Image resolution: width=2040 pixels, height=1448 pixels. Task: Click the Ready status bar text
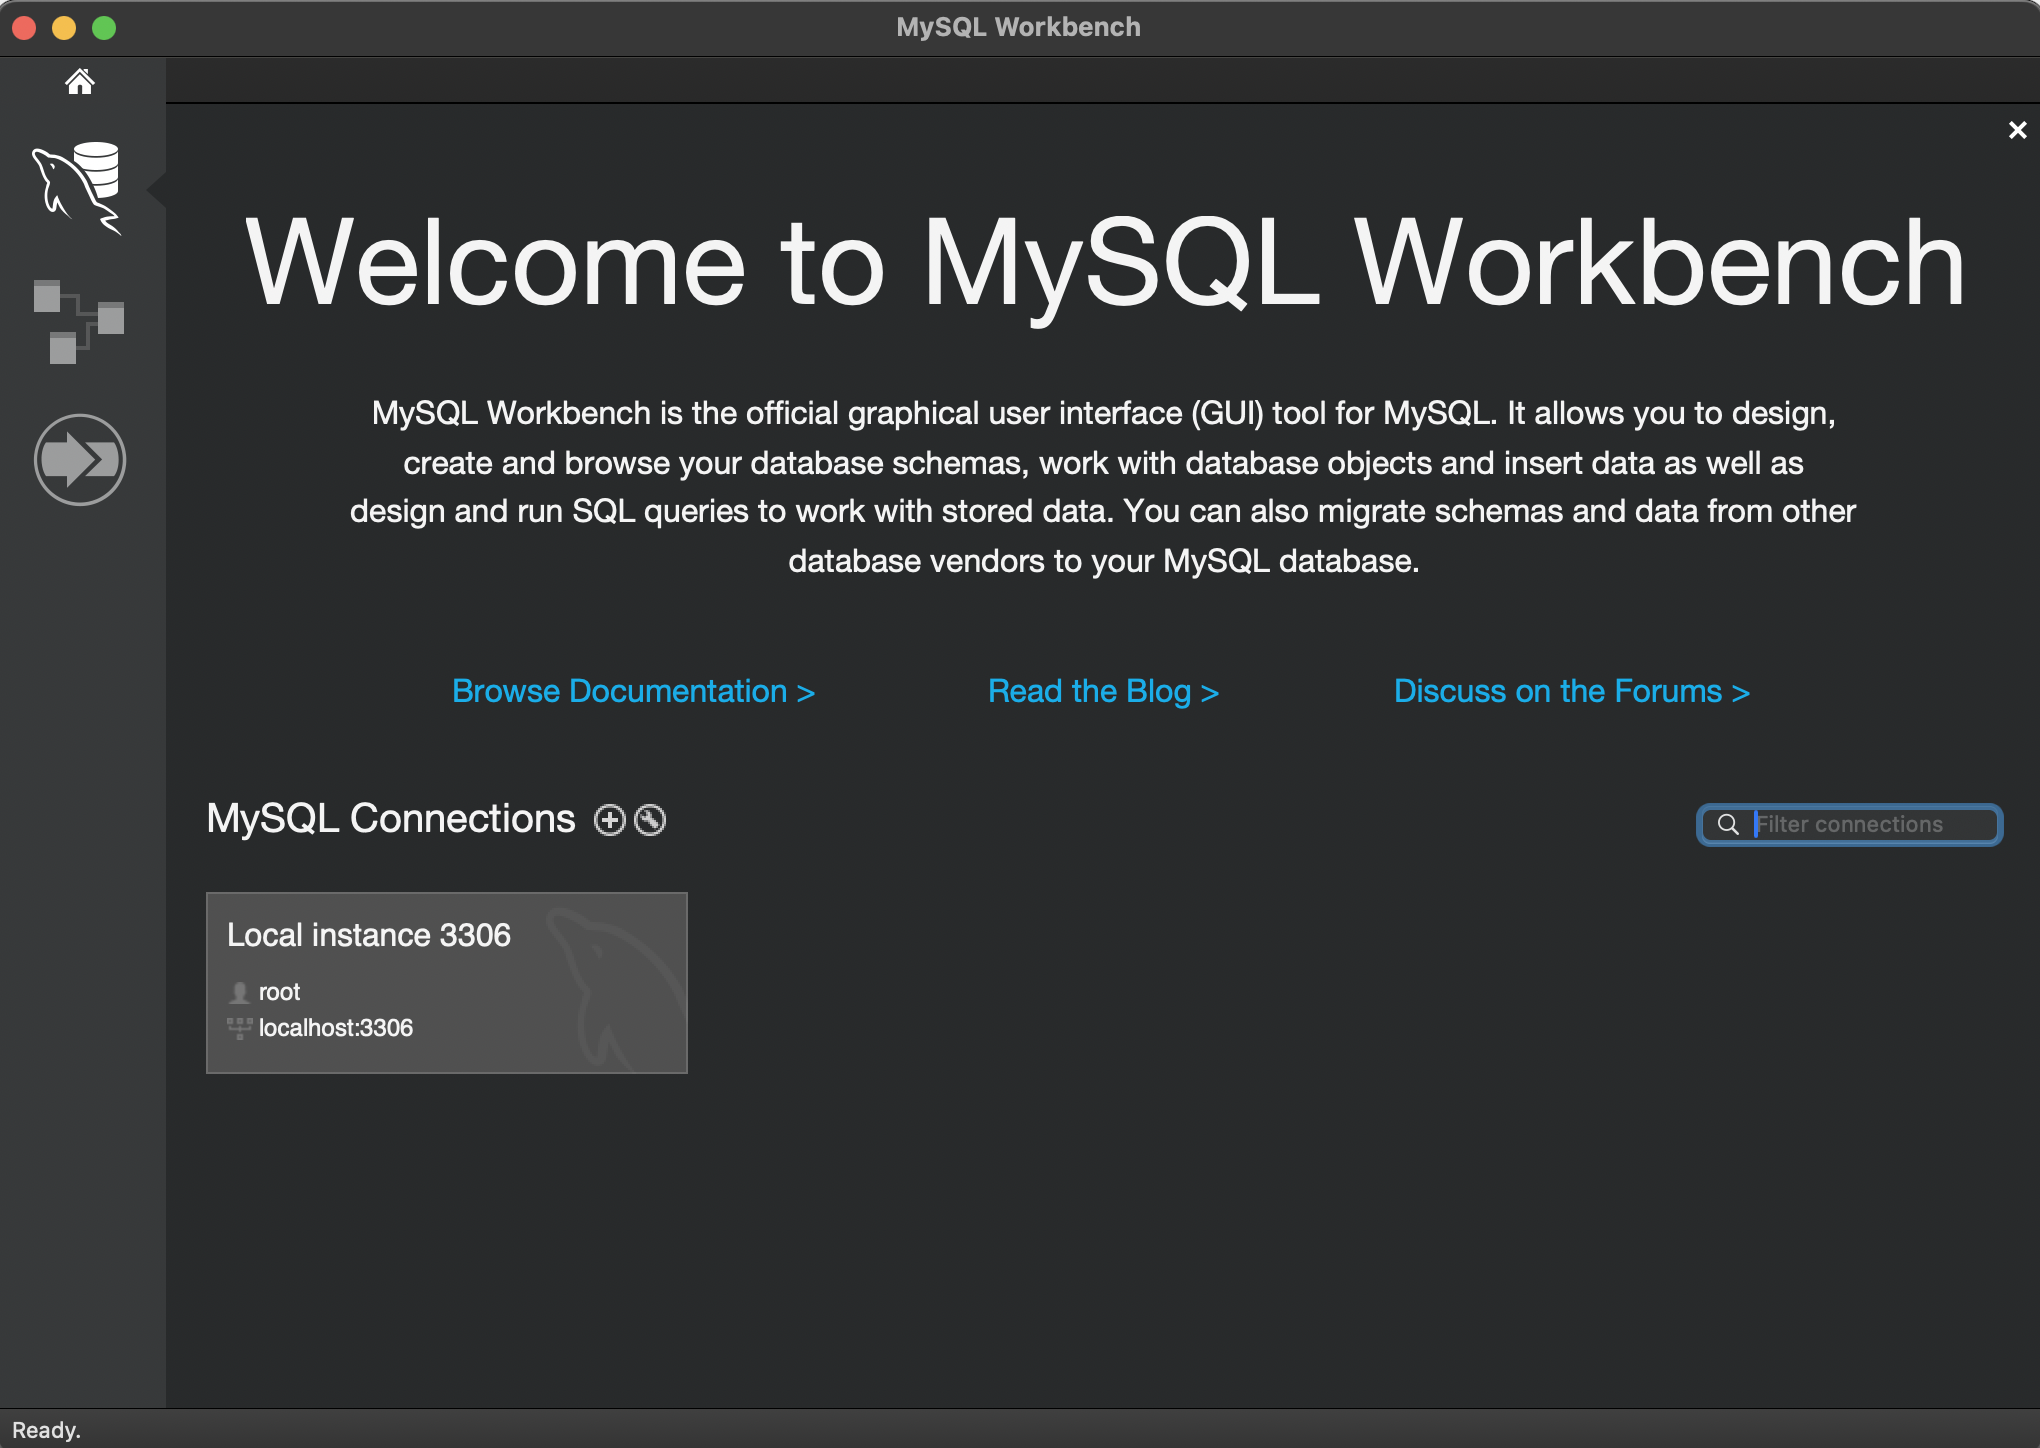pyautogui.click(x=46, y=1430)
